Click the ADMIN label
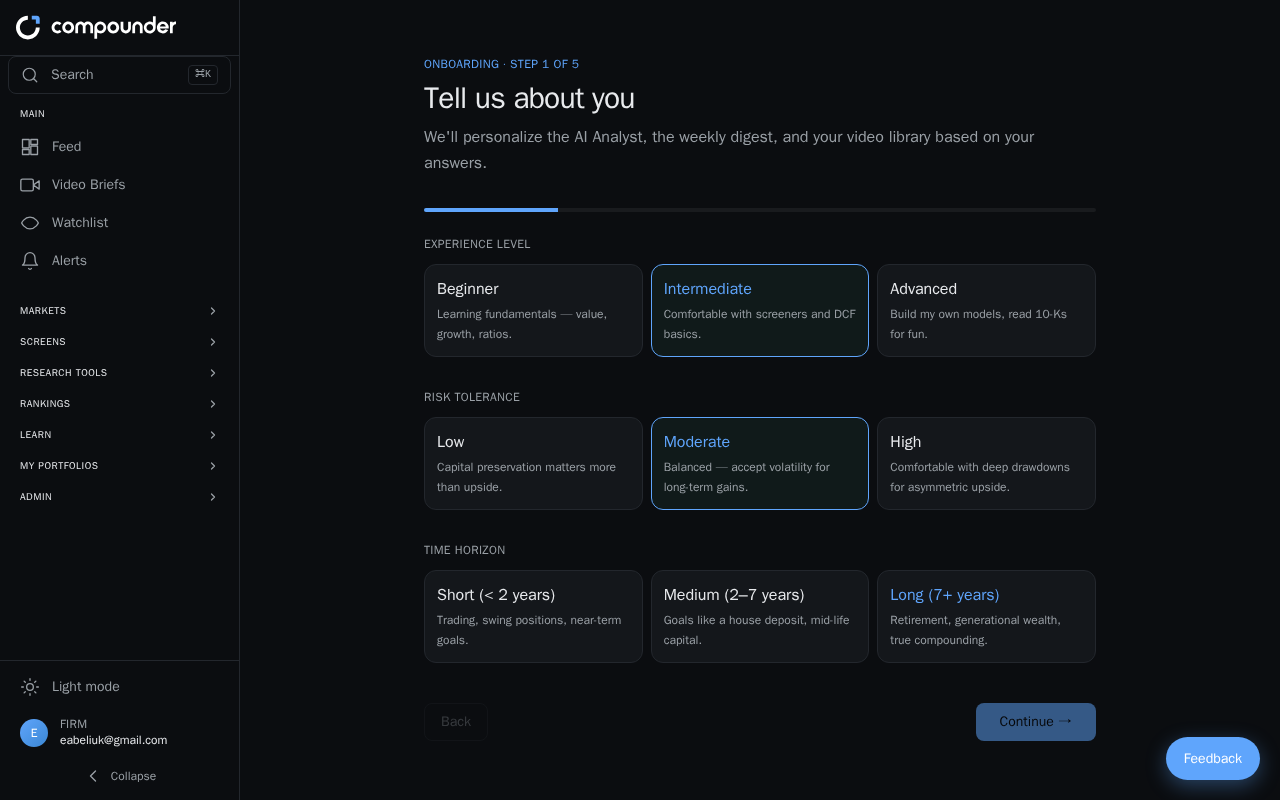 pyautogui.click(x=36, y=497)
